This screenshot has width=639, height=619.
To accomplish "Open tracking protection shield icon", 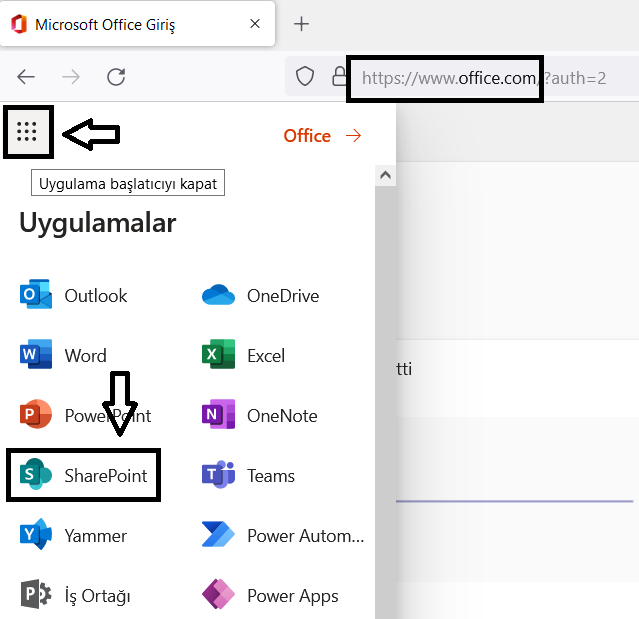I will click(305, 76).
